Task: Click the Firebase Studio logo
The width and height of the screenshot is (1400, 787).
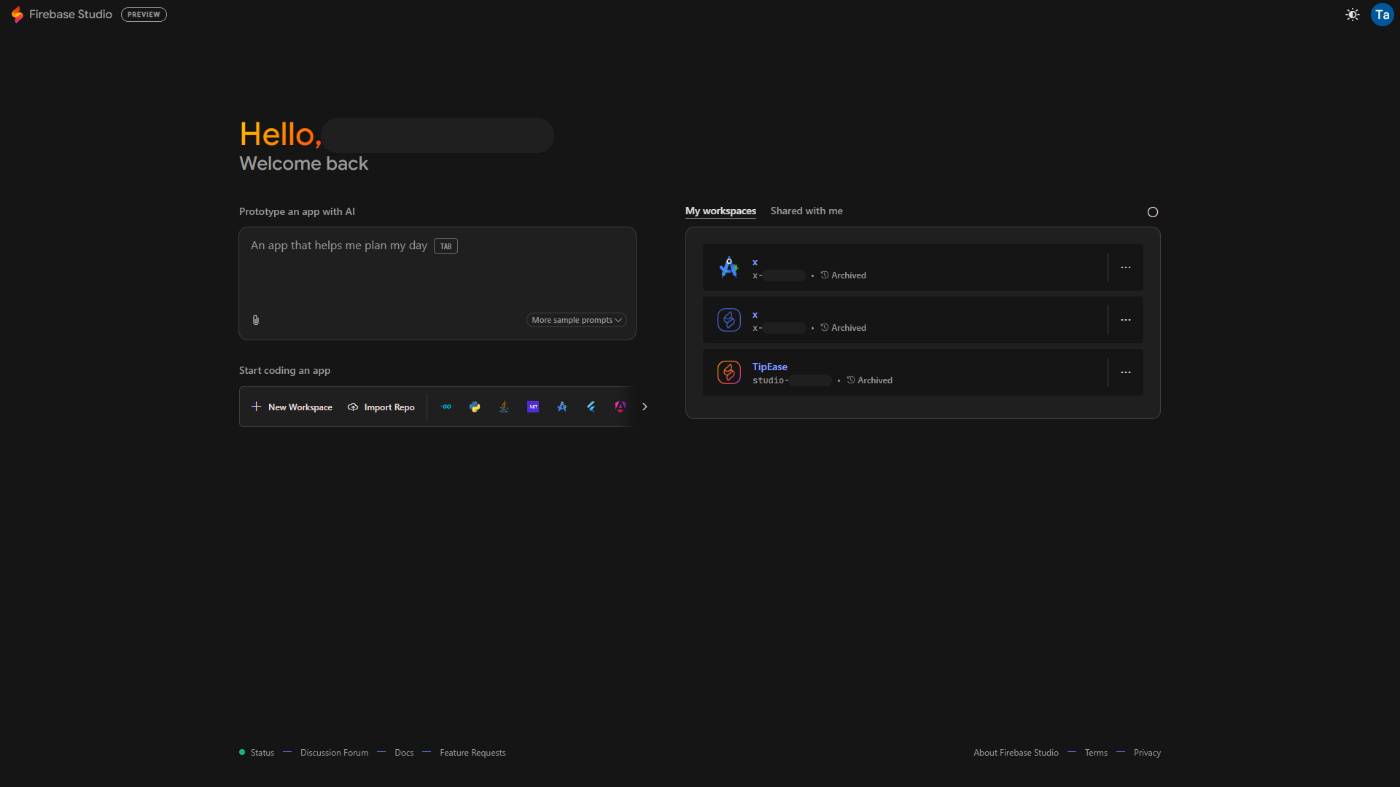Action: click(x=17, y=15)
